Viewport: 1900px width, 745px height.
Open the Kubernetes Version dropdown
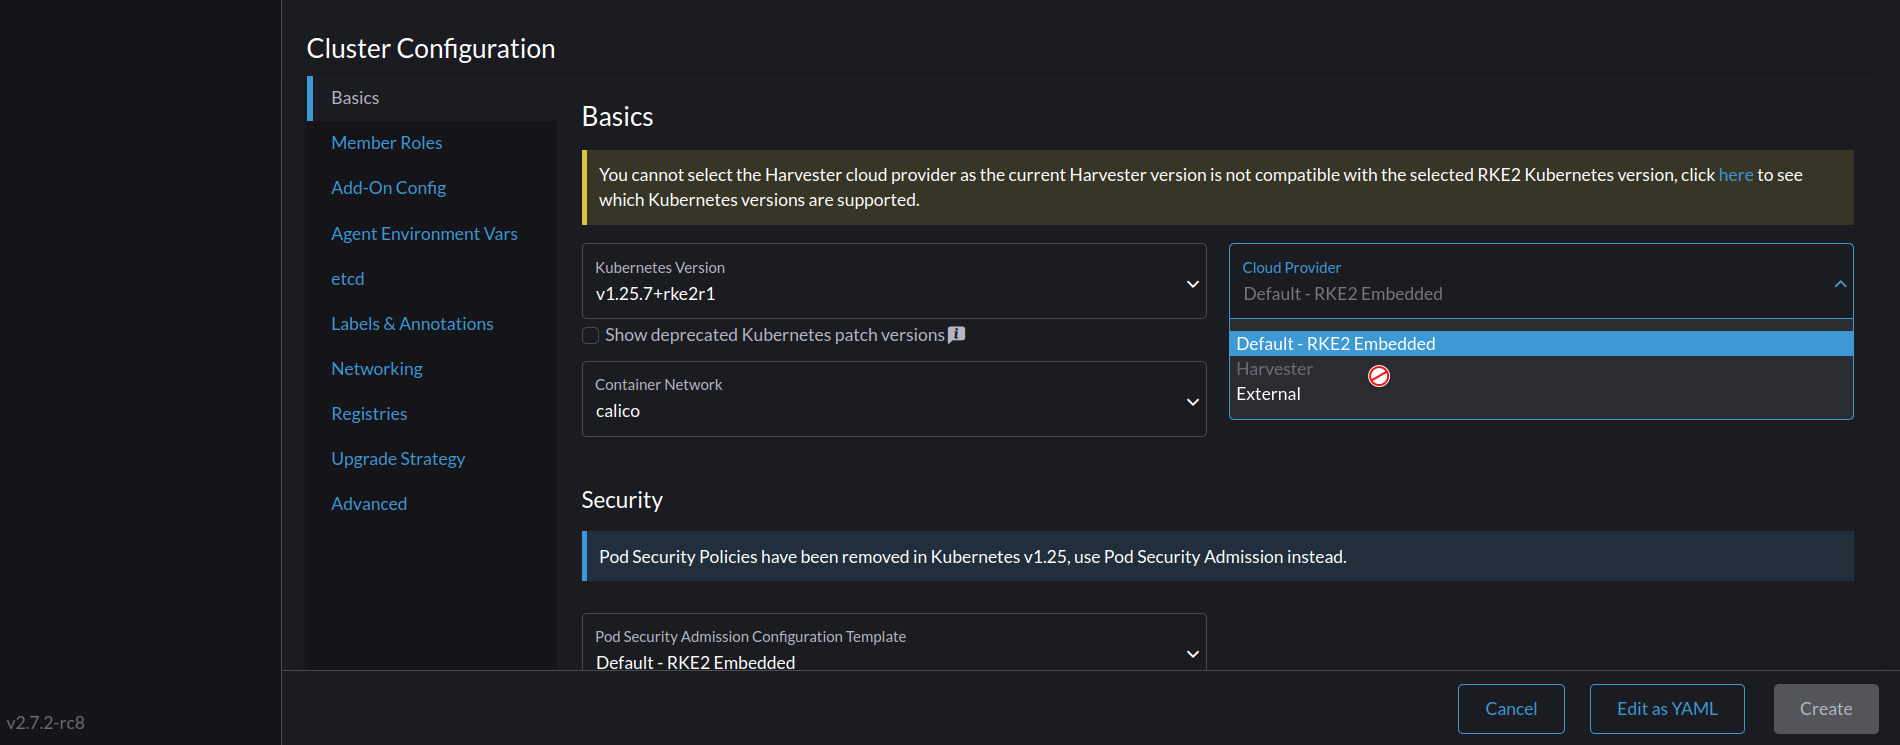coord(893,281)
